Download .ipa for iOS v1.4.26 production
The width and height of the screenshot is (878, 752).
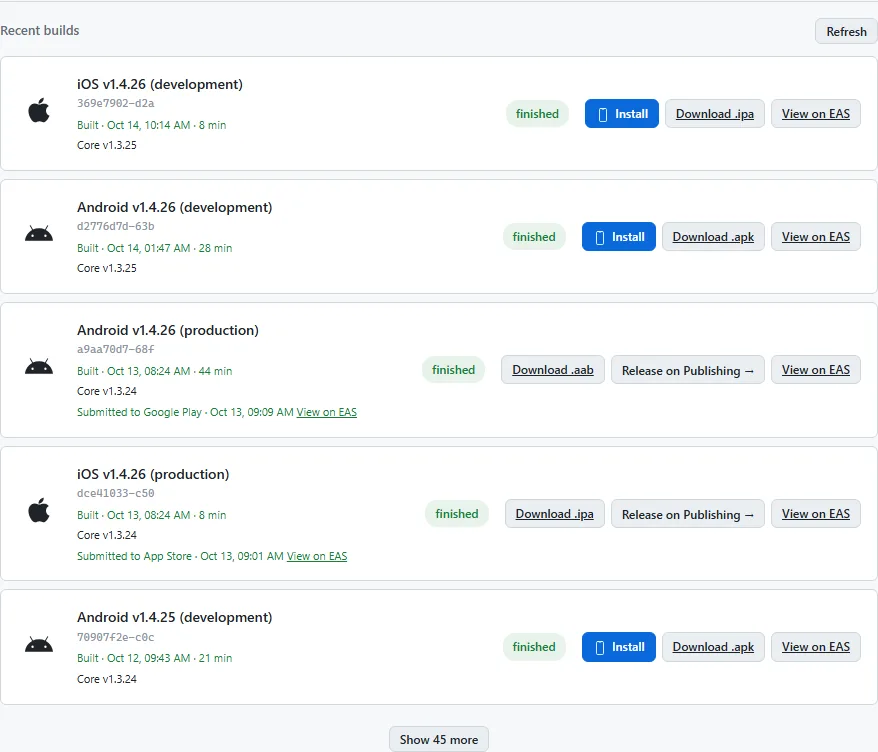click(554, 514)
